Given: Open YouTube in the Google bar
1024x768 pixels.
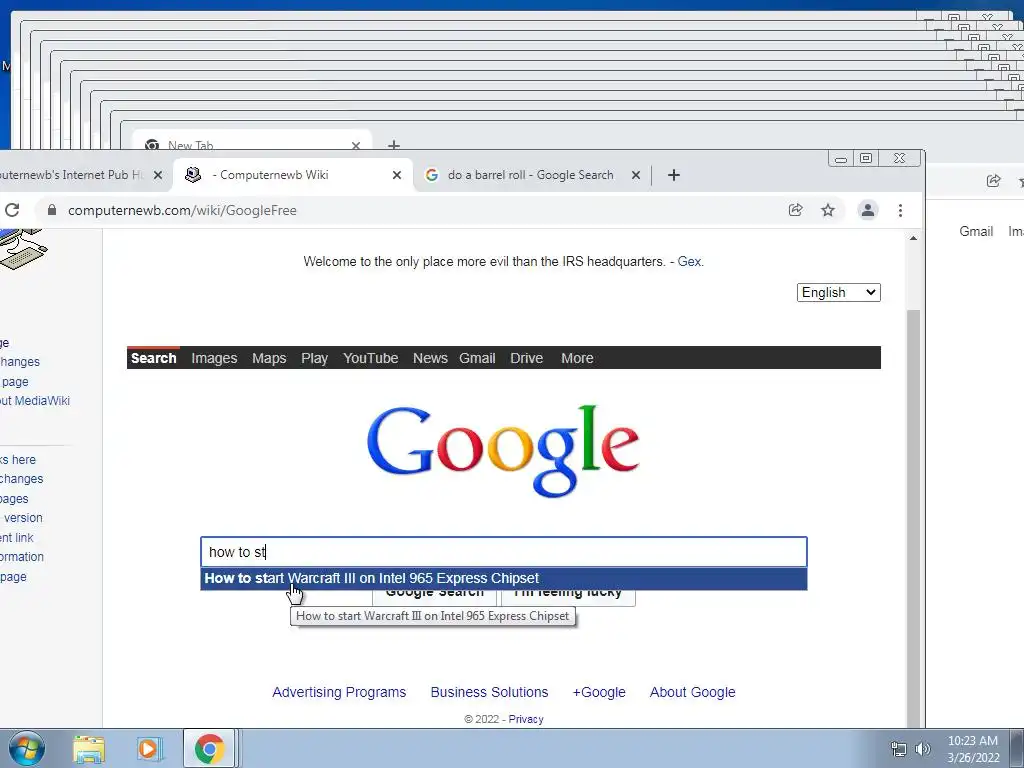Looking at the screenshot, I should point(370,358).
